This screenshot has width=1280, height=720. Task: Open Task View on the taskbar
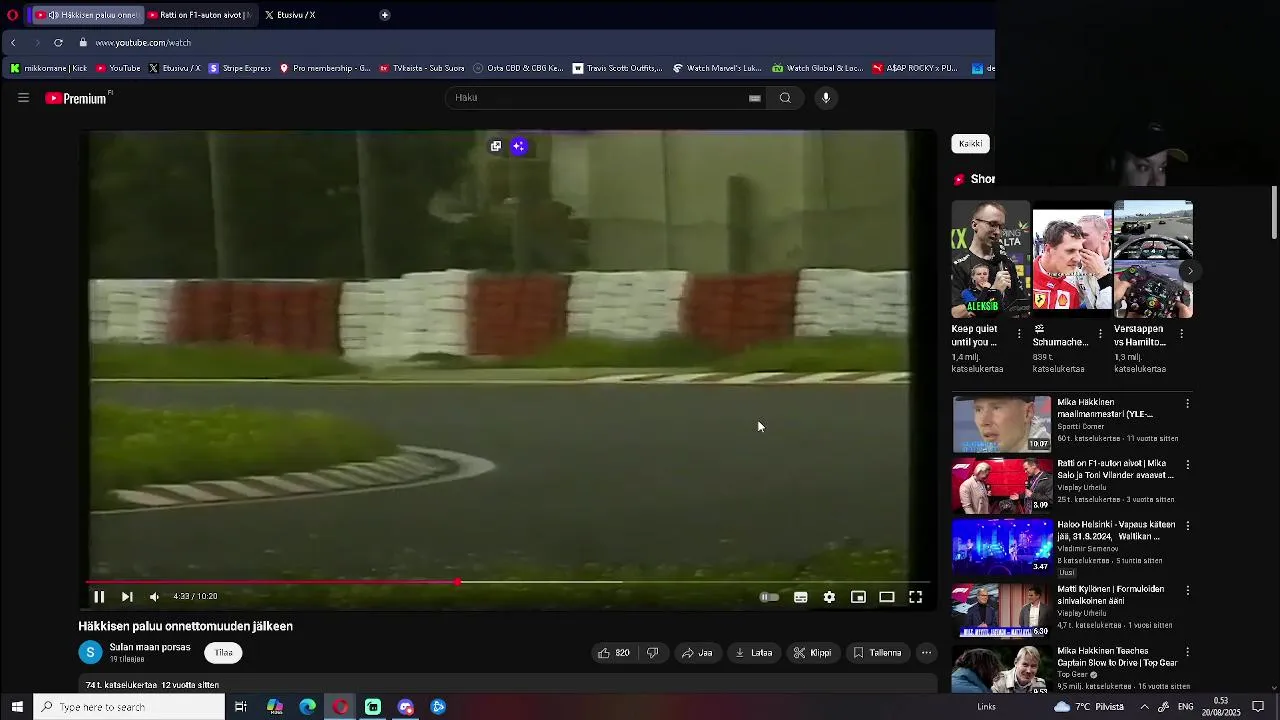[x=241, y=707]
